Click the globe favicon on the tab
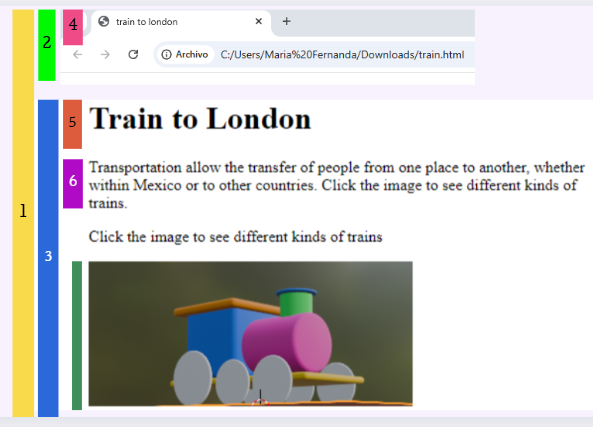Screen dimensions: 593x427 point(104,22)
